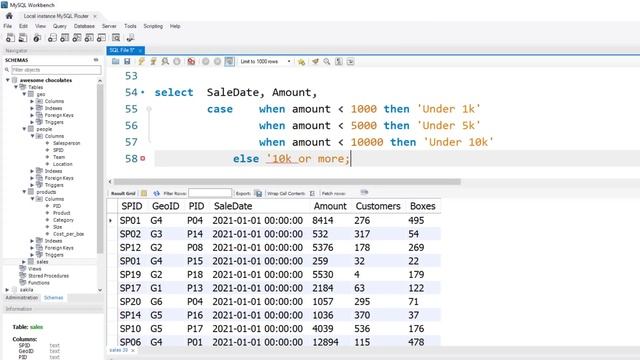Expand geo Foreign Keys node
This screenshot has height=360, width=640.
32,115
